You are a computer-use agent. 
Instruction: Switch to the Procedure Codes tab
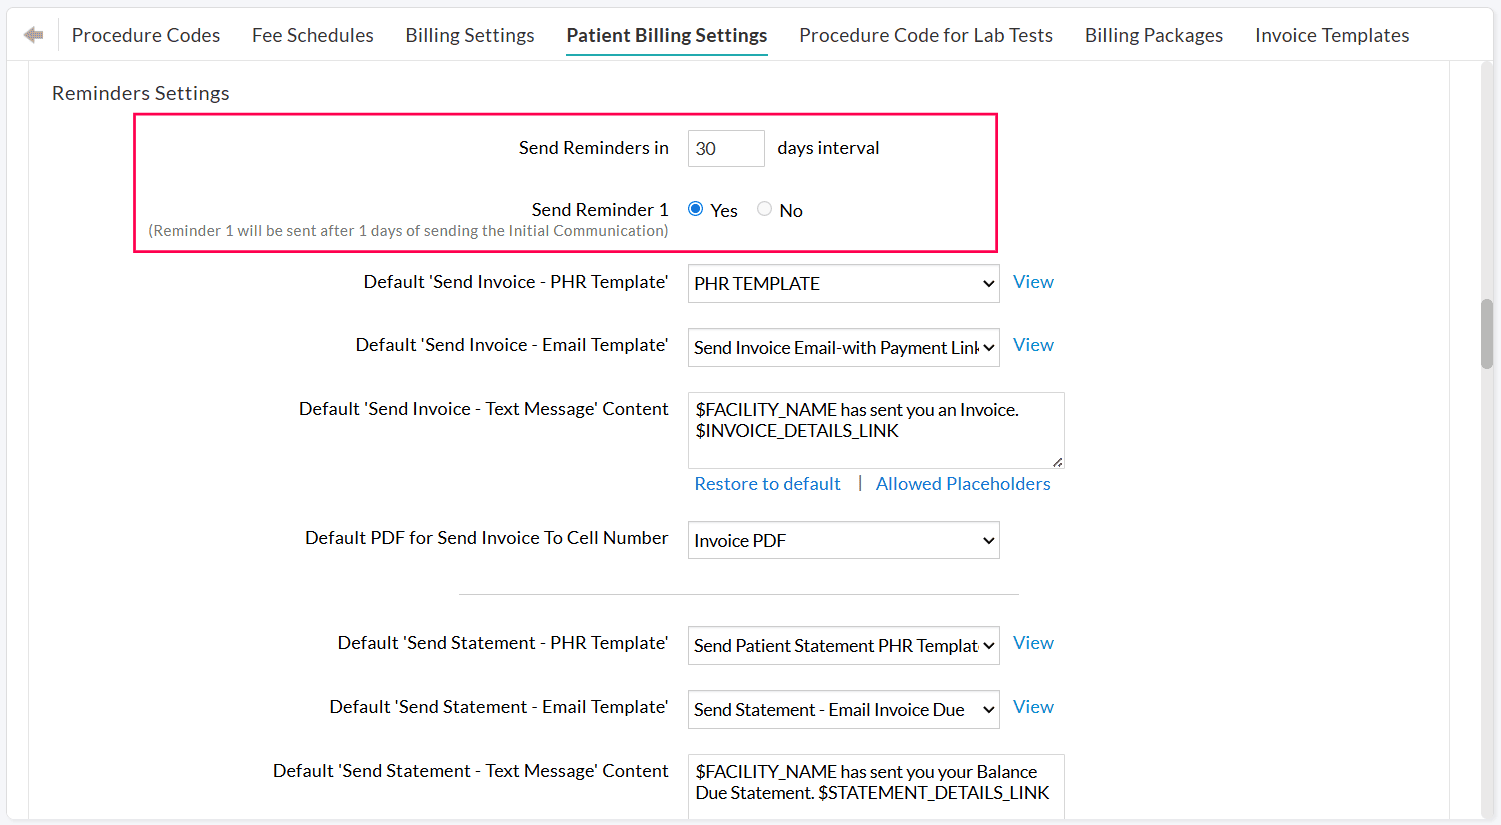point(146,34)
